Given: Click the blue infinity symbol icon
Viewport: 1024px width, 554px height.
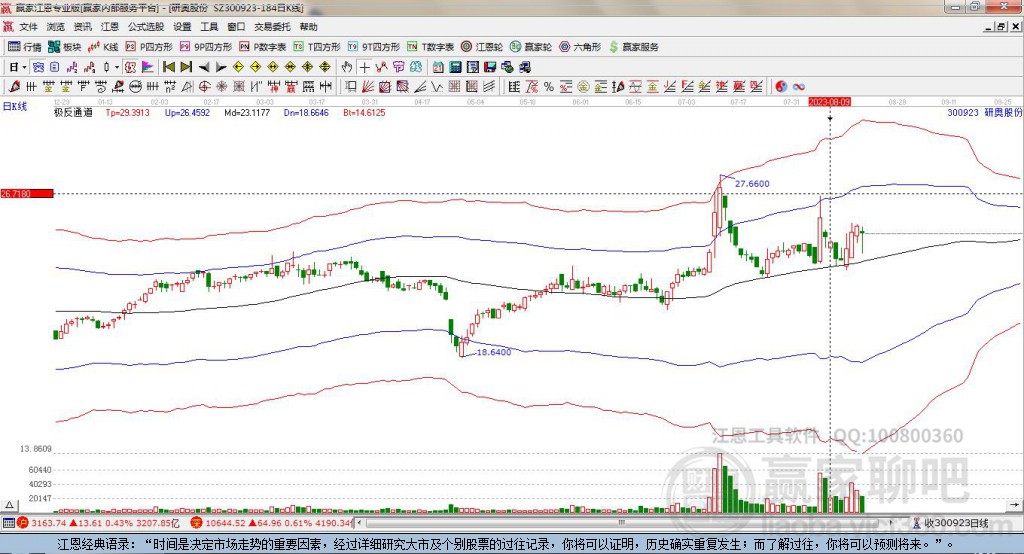Looking at the screenshot, I should [x=799, y=87].
